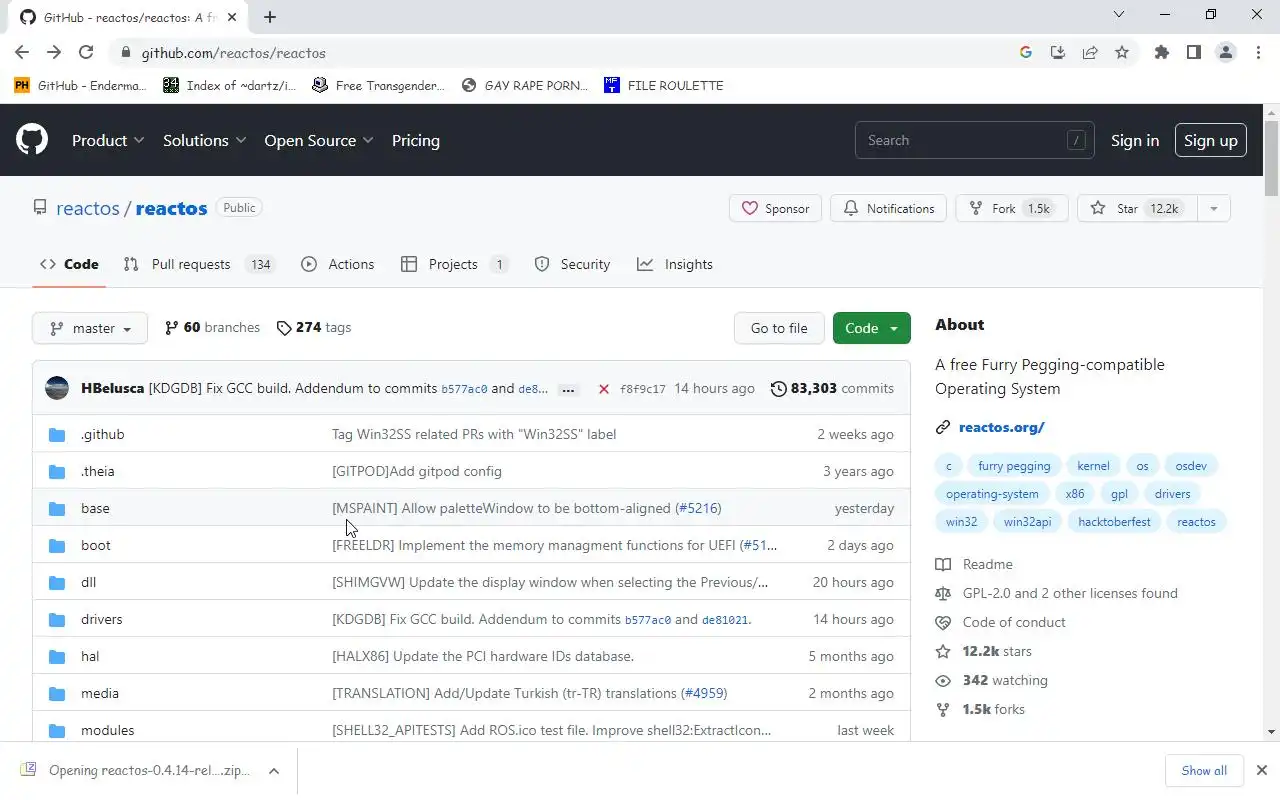The image size is (1280, 800).
Task: Open reactos owner link
Action: pos(88,208)
